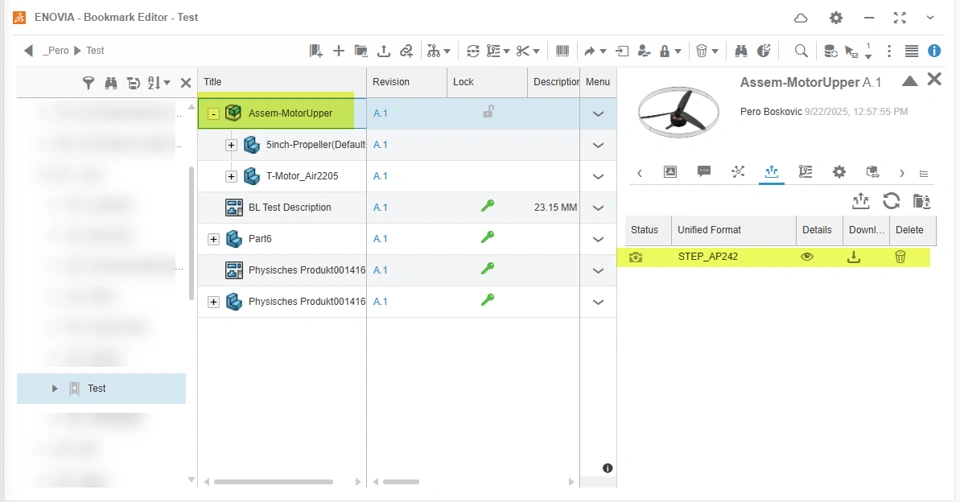Screen dimensions: 960x502
Task: Collapse the Assem-MotorUpper tree node
Action: (213, 114)
